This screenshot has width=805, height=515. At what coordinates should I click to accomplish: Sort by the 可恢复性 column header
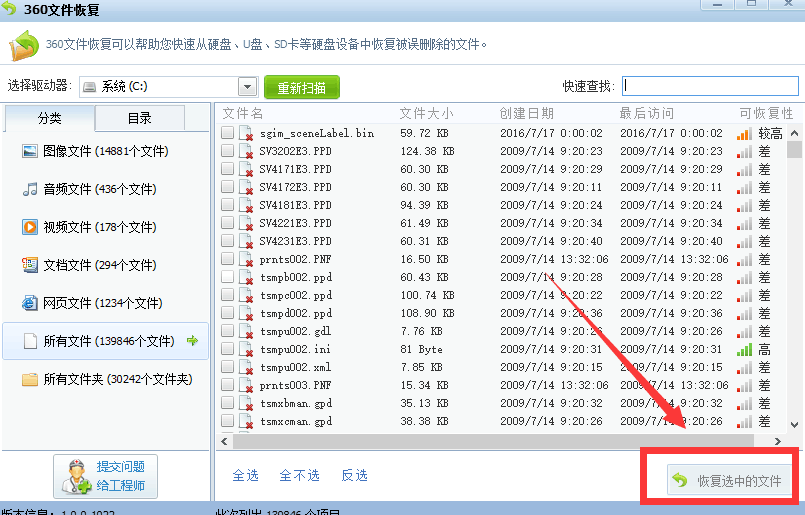(766, 113)
